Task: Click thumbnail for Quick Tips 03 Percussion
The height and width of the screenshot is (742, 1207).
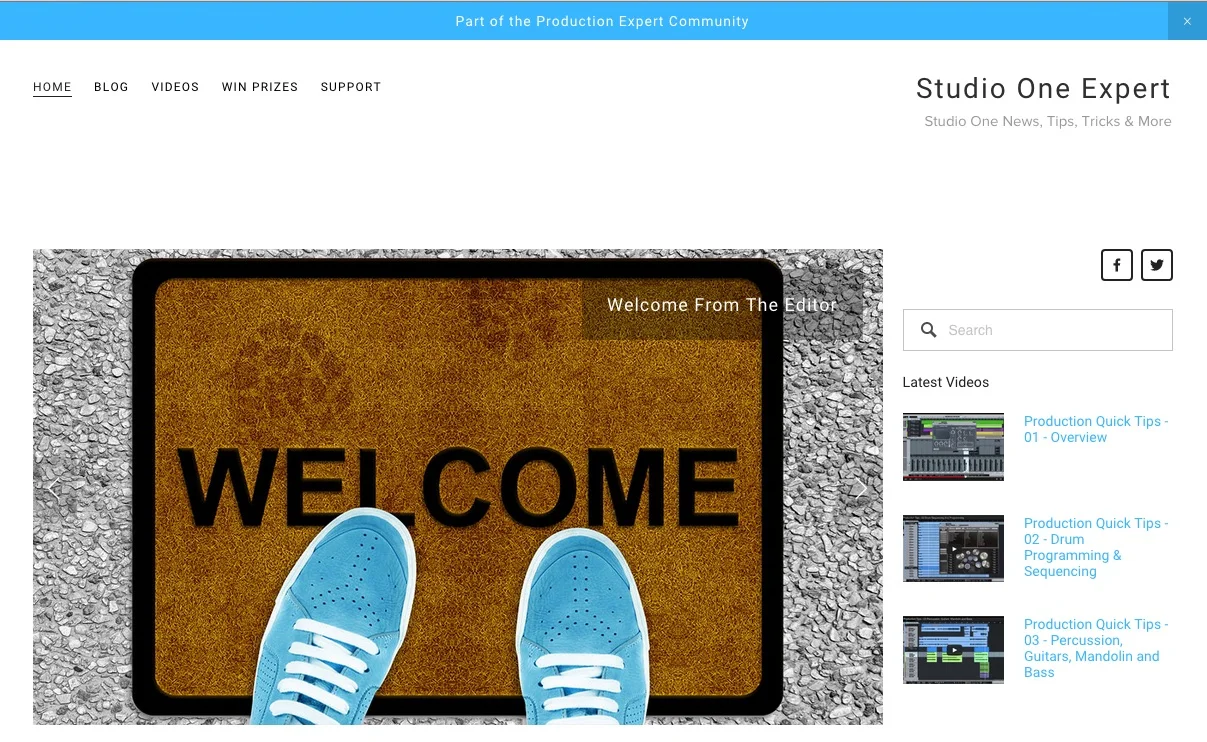Action: pyautogui.click(x=953, y=650)
